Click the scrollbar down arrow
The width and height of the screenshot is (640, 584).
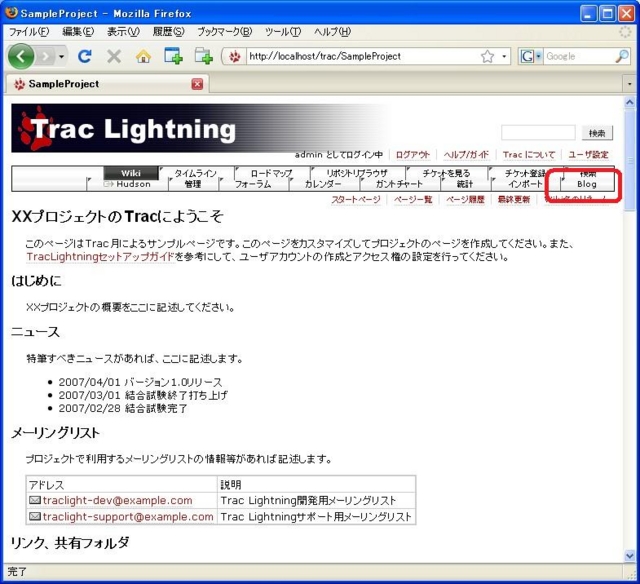pyautogui.click(x=629, y=555)
